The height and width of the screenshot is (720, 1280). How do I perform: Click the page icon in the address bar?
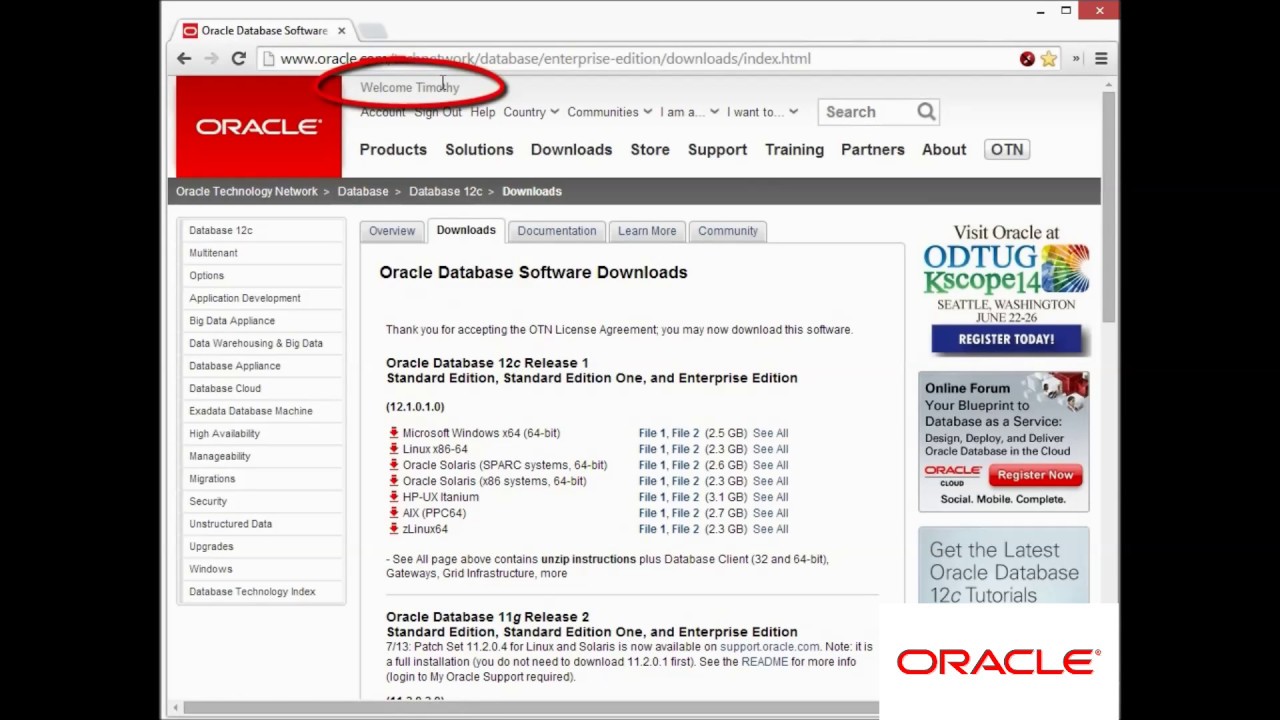pyautogui.click(x=268, y=59)
